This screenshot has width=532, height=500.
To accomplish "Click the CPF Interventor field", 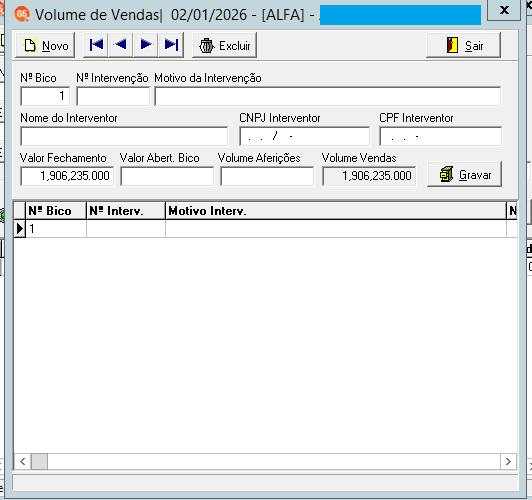I will [x=440, y=136].
